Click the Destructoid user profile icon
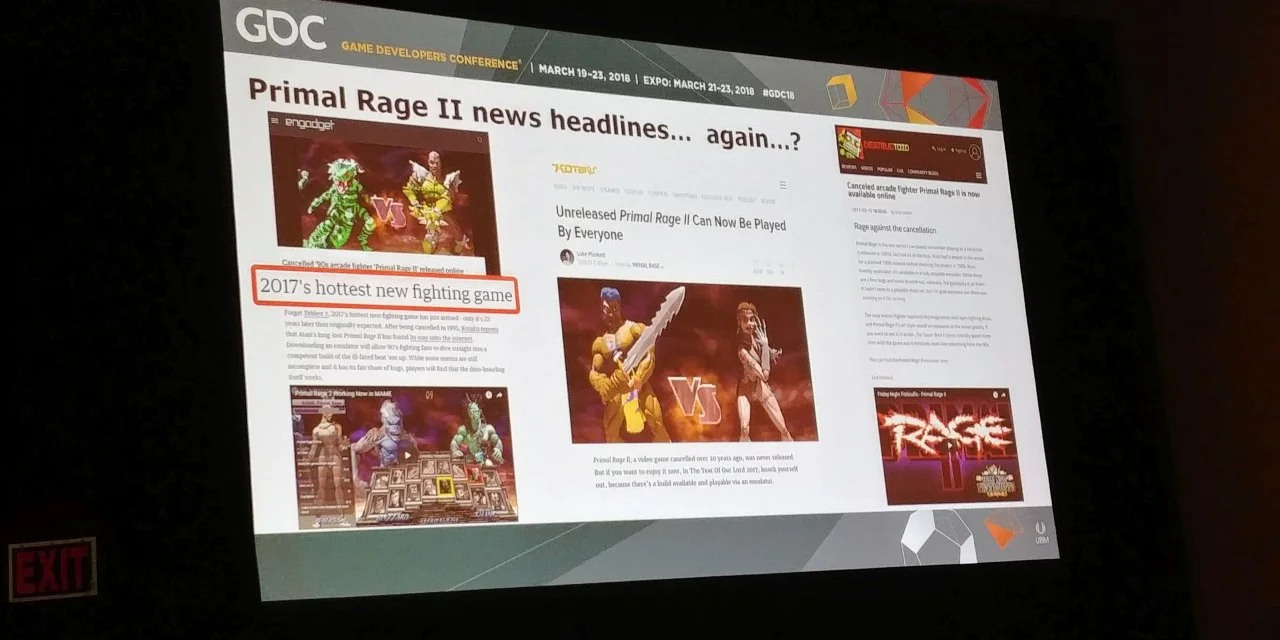1280x640 pixels. pos(974,151)
